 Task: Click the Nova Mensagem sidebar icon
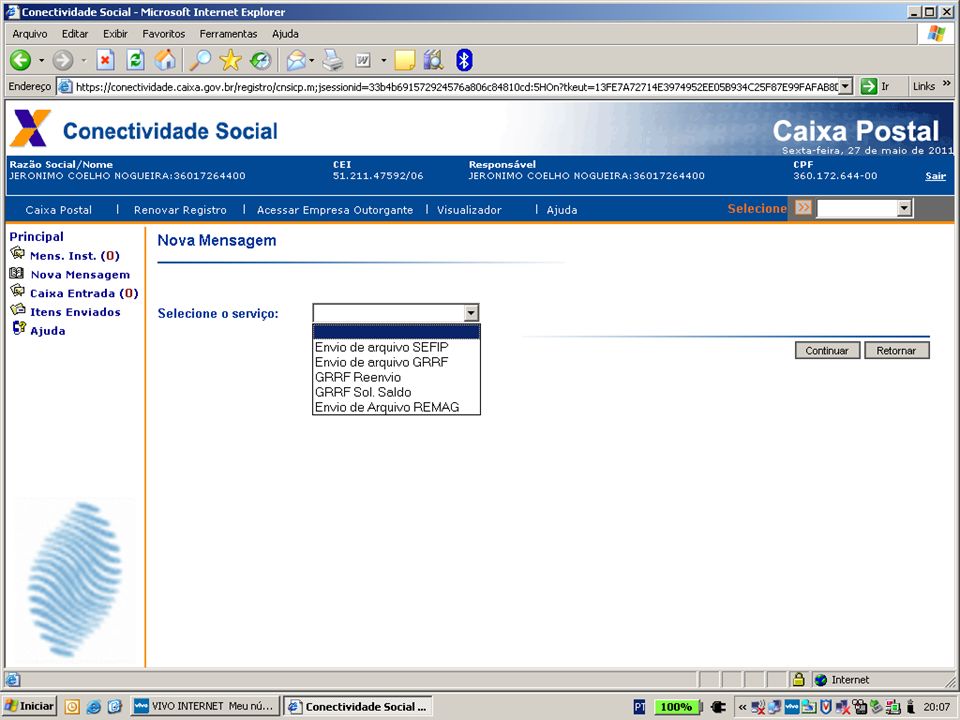click(x=17, y=273)
